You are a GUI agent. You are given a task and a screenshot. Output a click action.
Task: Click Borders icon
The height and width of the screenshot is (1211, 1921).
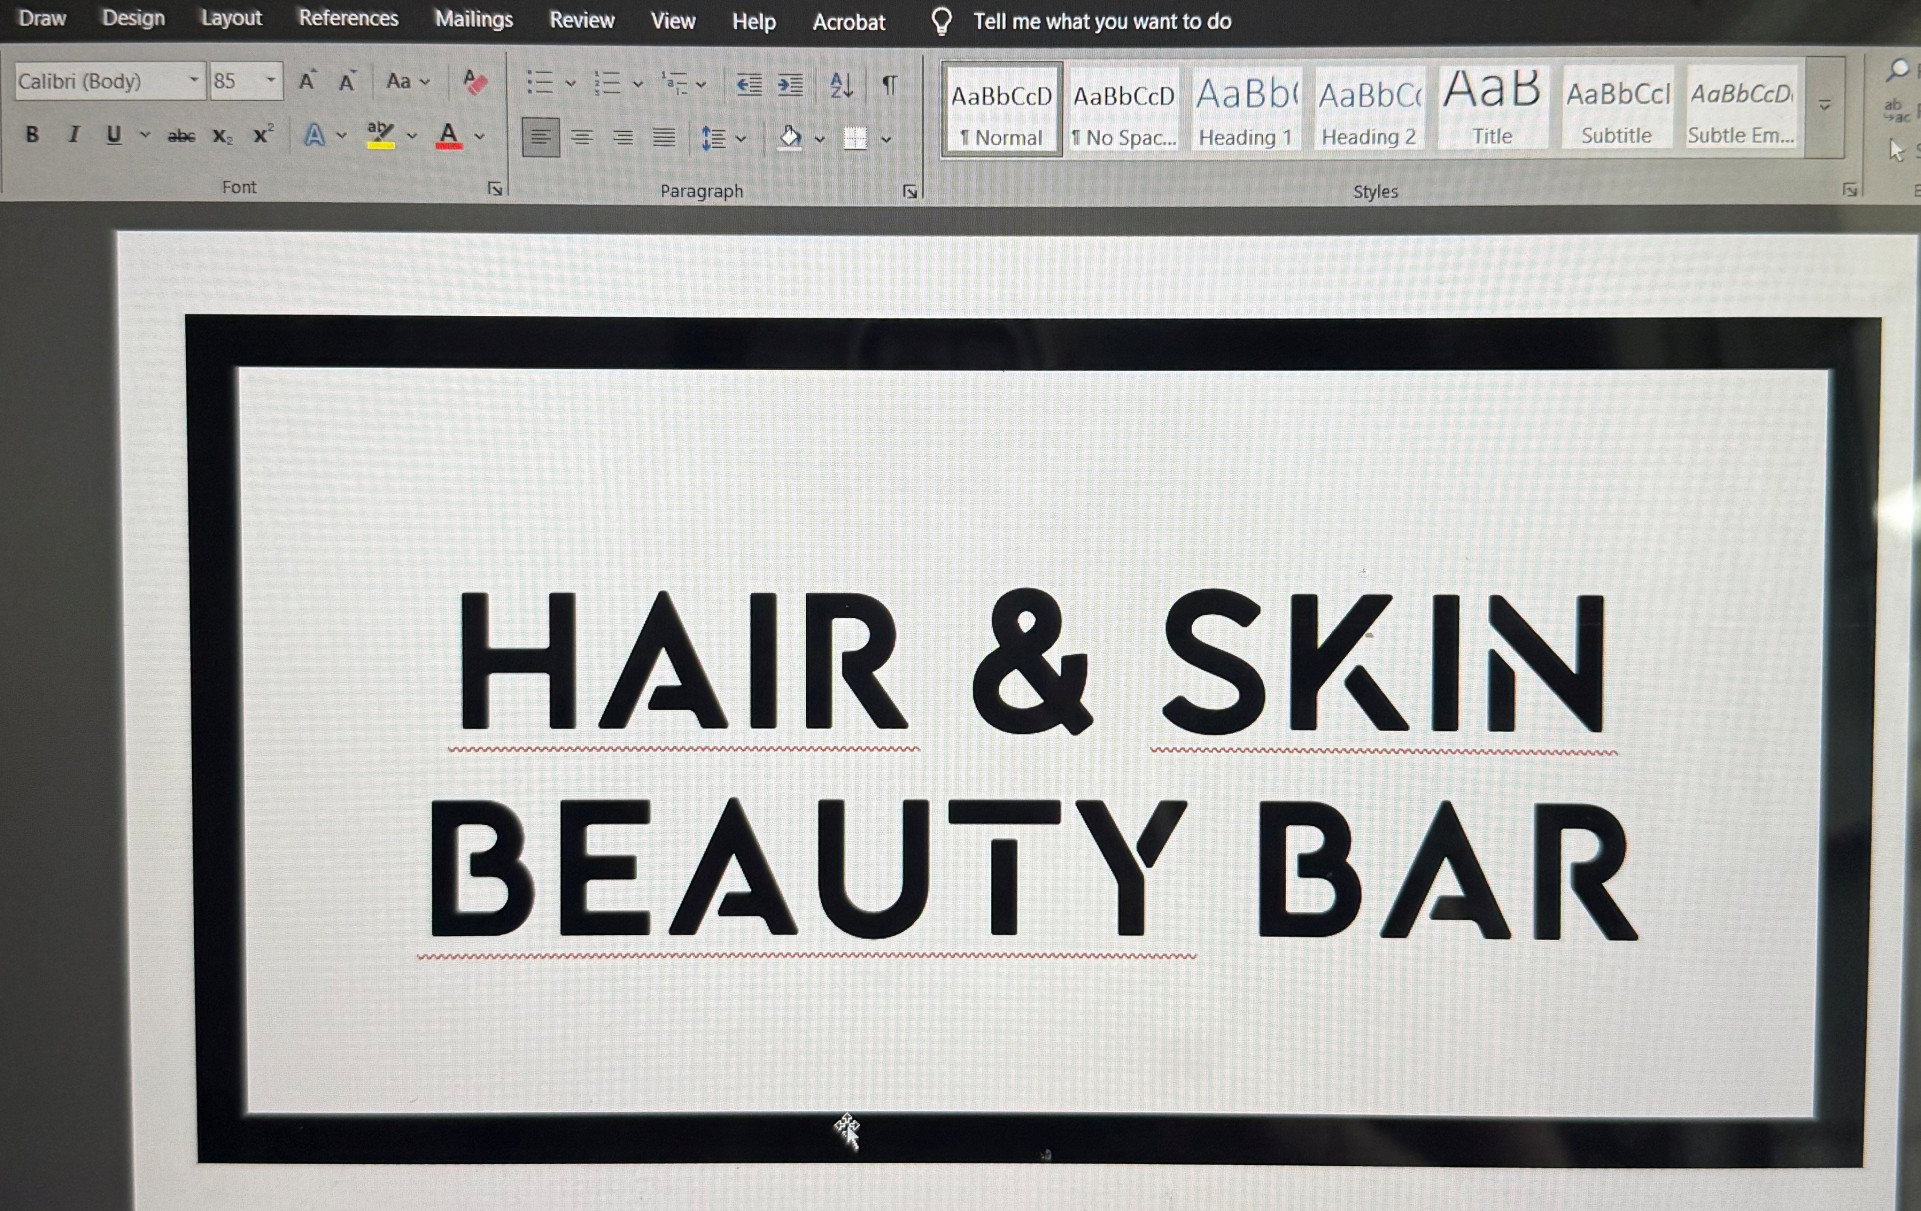click(855, 138)
